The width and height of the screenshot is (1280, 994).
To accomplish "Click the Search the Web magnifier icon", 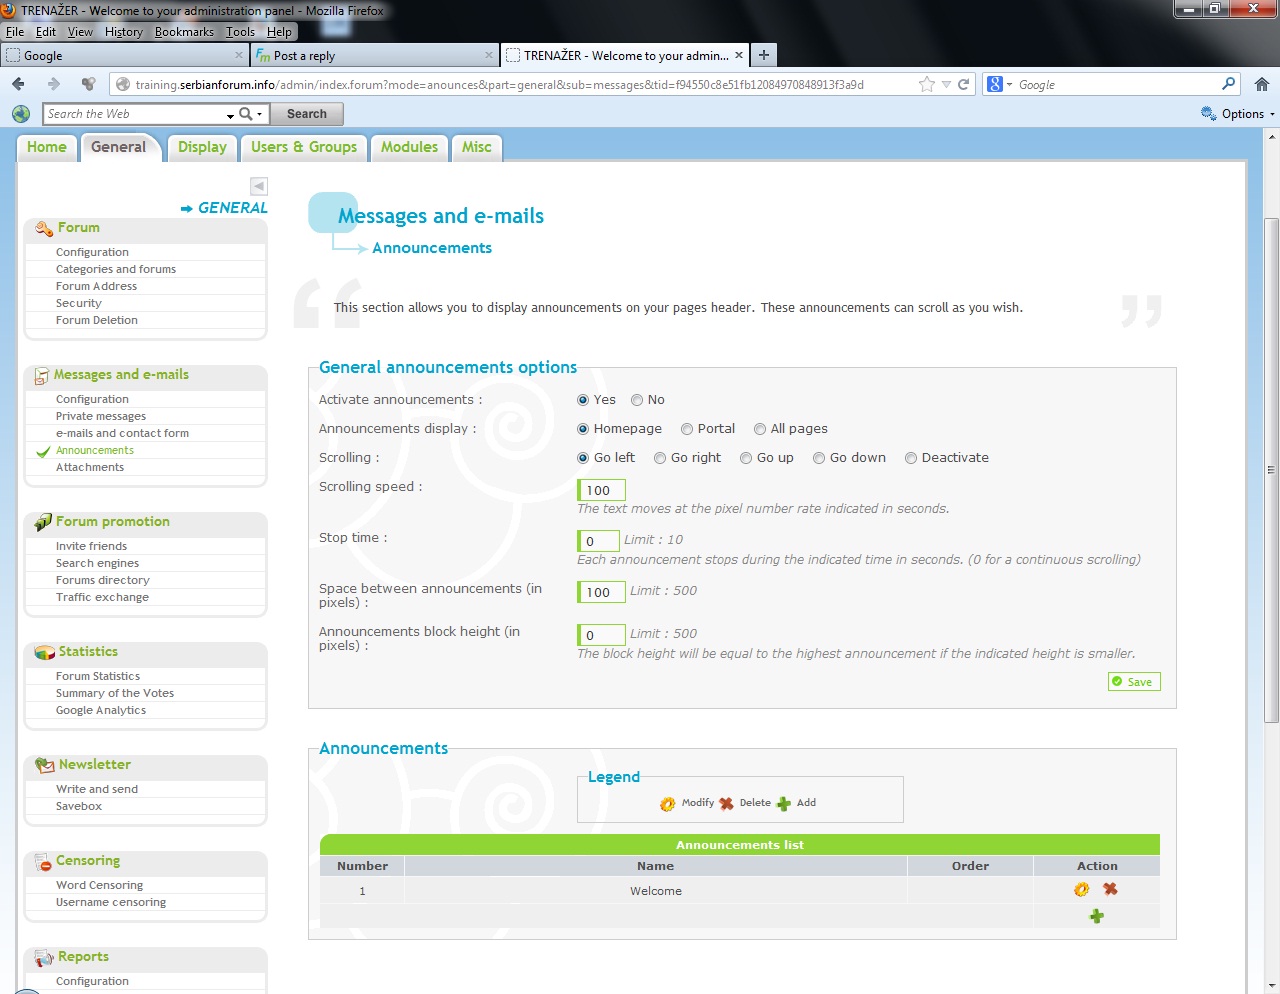I will pos(245,114).
